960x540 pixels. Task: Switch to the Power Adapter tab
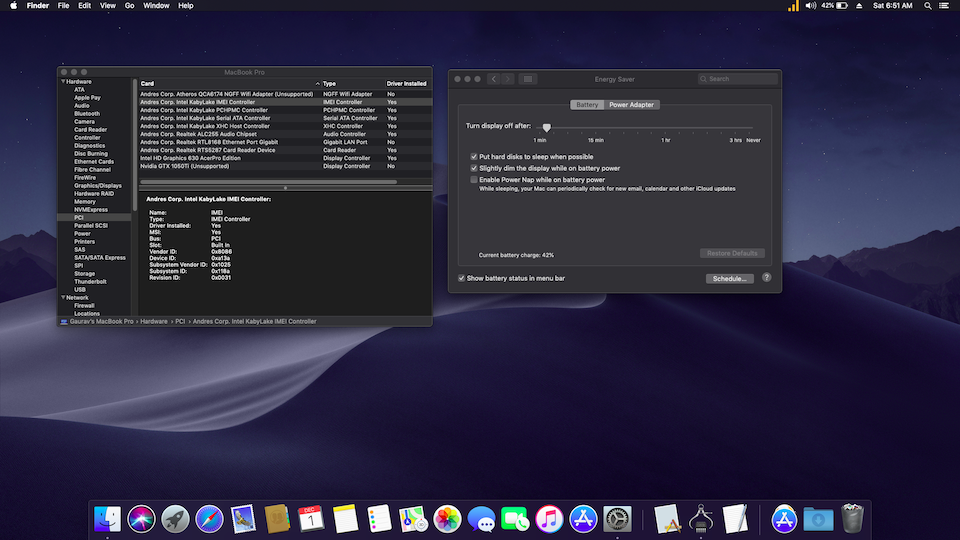[633, 104]
